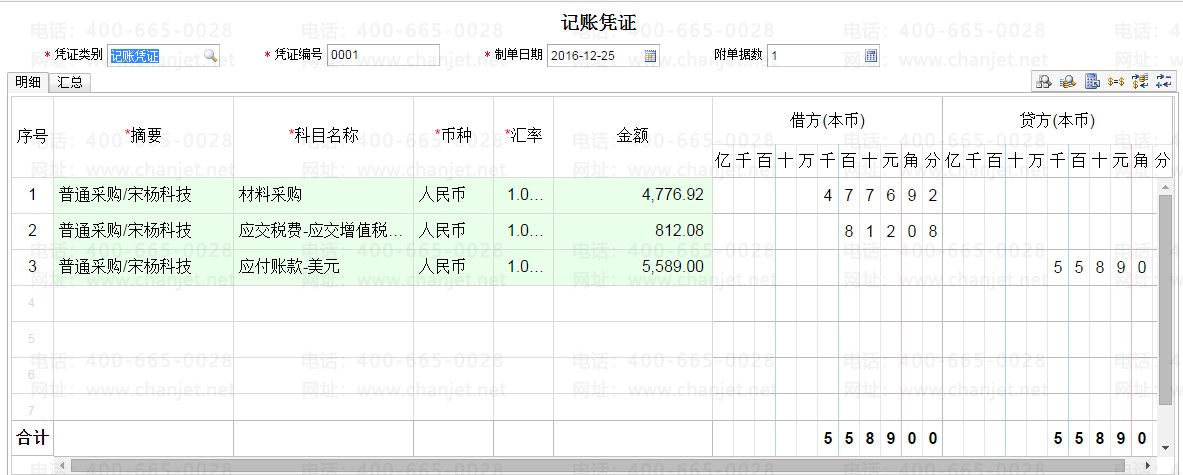This screenshot has width=1183, height=475.
Task: Click the $=$ balance amount icon
Action: [x=1116, y=81]
